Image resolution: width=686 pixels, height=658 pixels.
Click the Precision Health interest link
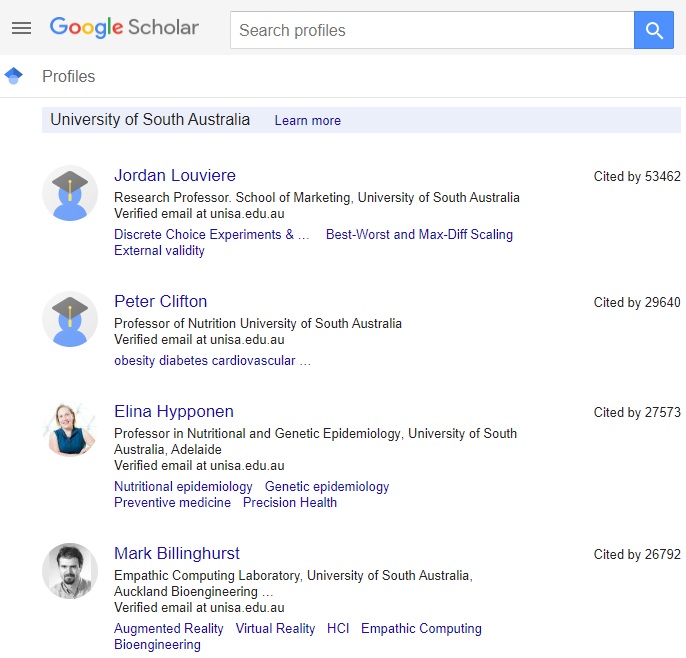tap(290, 503)
